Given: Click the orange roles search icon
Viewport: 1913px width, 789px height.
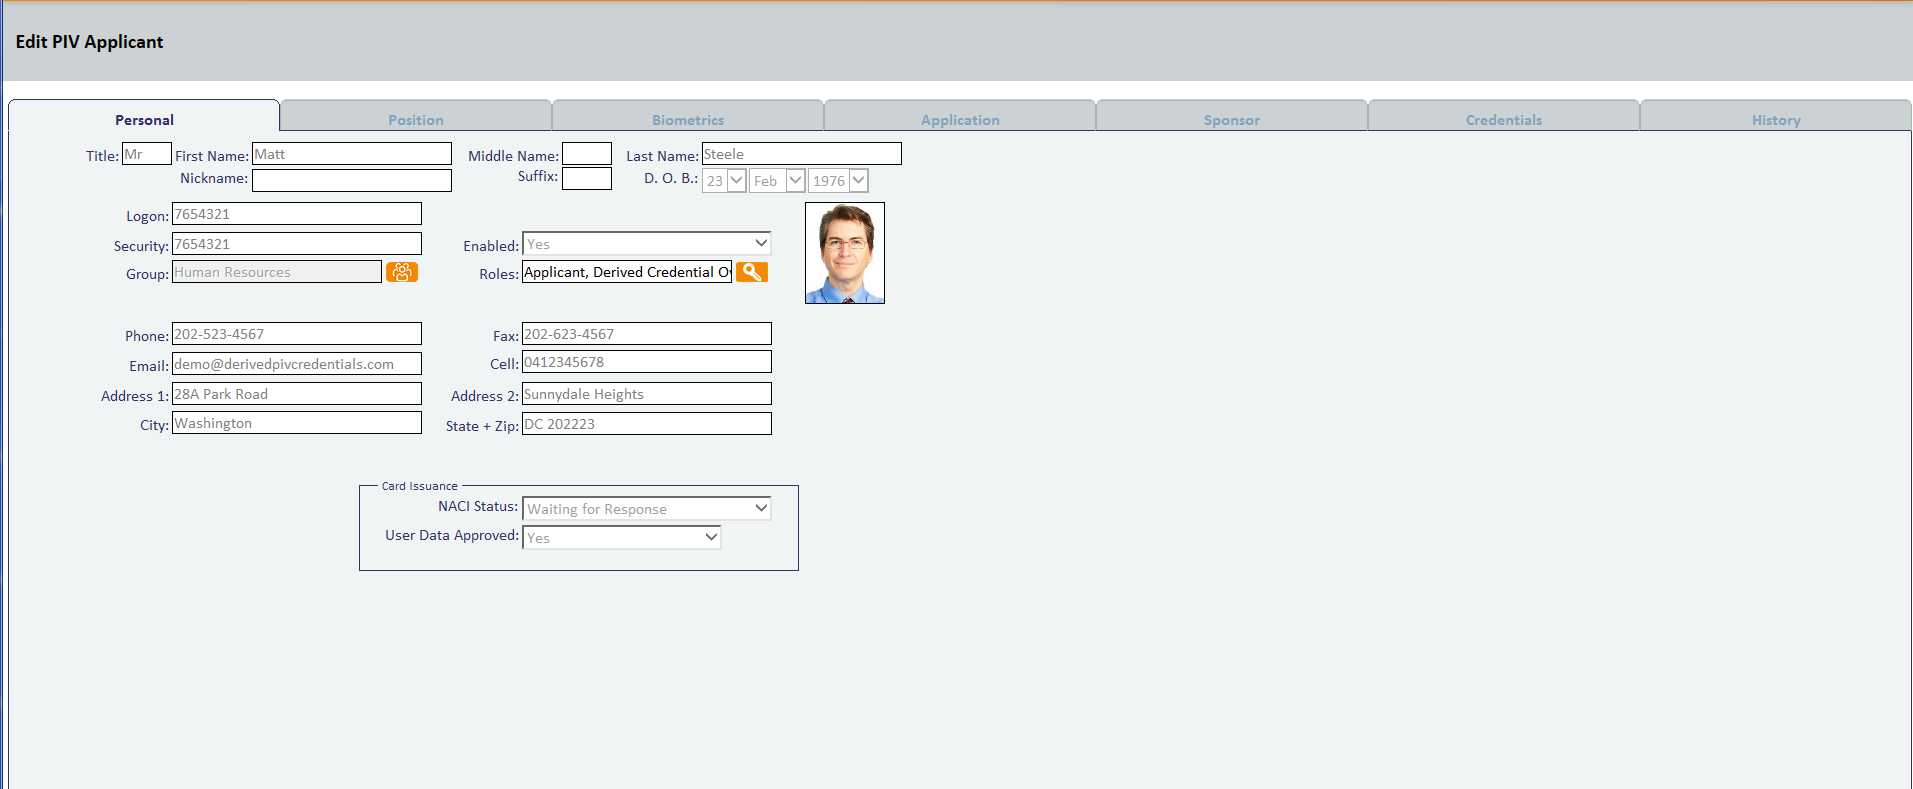Looking at the screenshot, I should click(751, 272).
